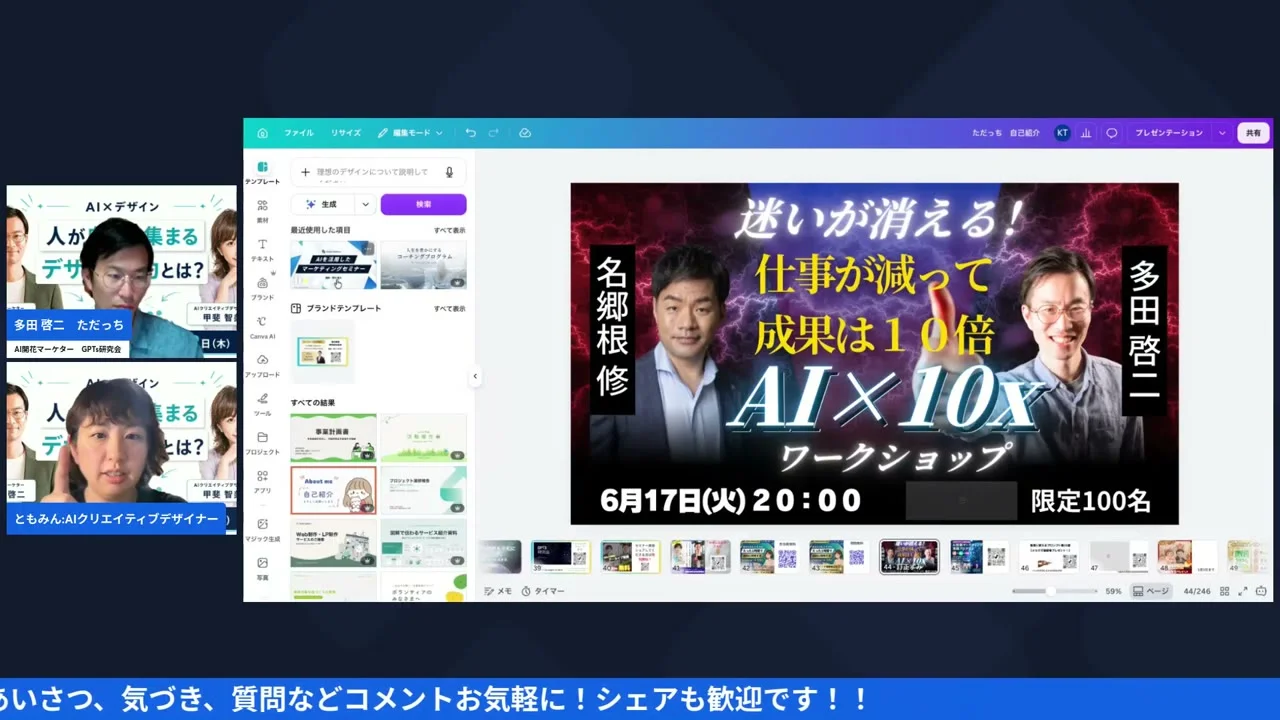The height and width of the screenshot is (720, 1280).
Task: Open the assistant icon at bottom right corner
Action: [x=1262, y=591]
